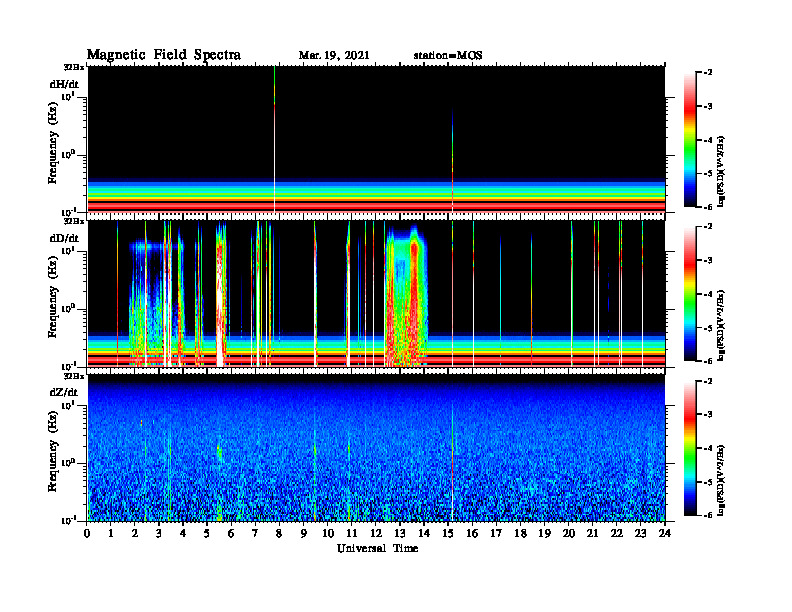Select the "dD/dt" panel label

64,238
